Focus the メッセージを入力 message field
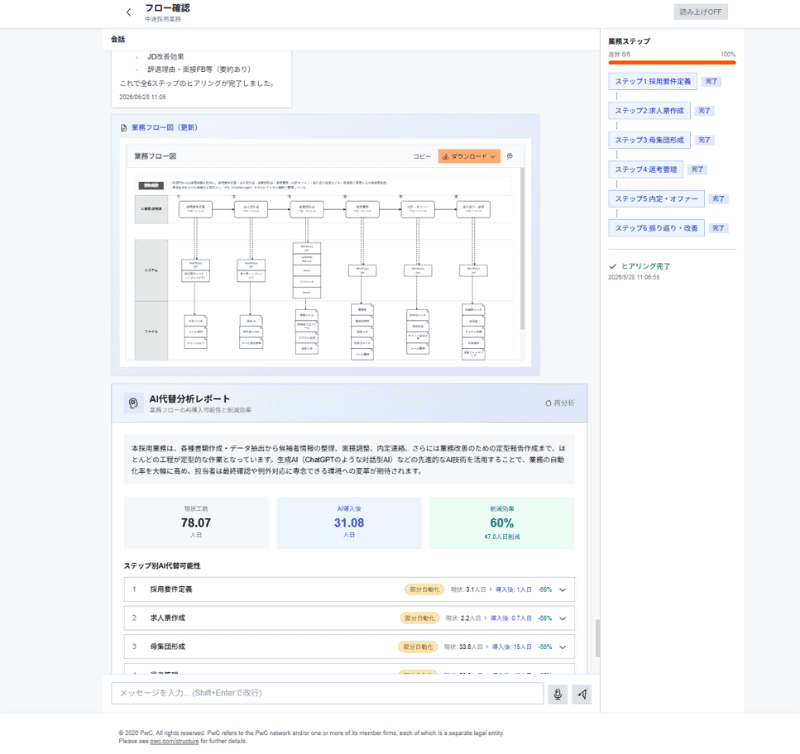 pyautogui.click(x=327, y=693)
